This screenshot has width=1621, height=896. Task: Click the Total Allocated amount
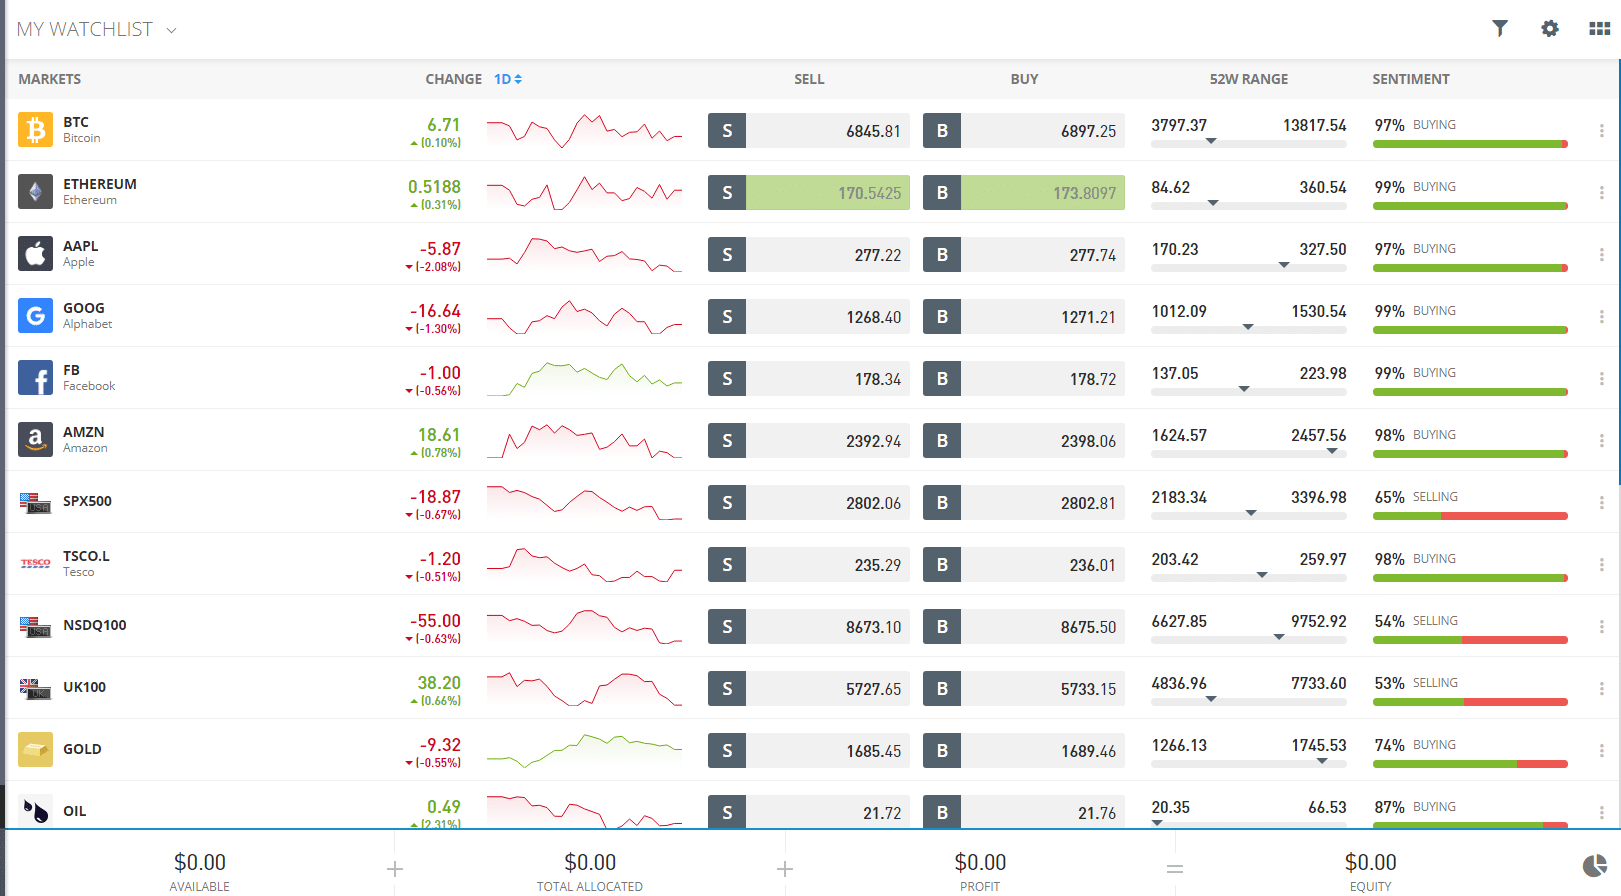coord(590,862)
